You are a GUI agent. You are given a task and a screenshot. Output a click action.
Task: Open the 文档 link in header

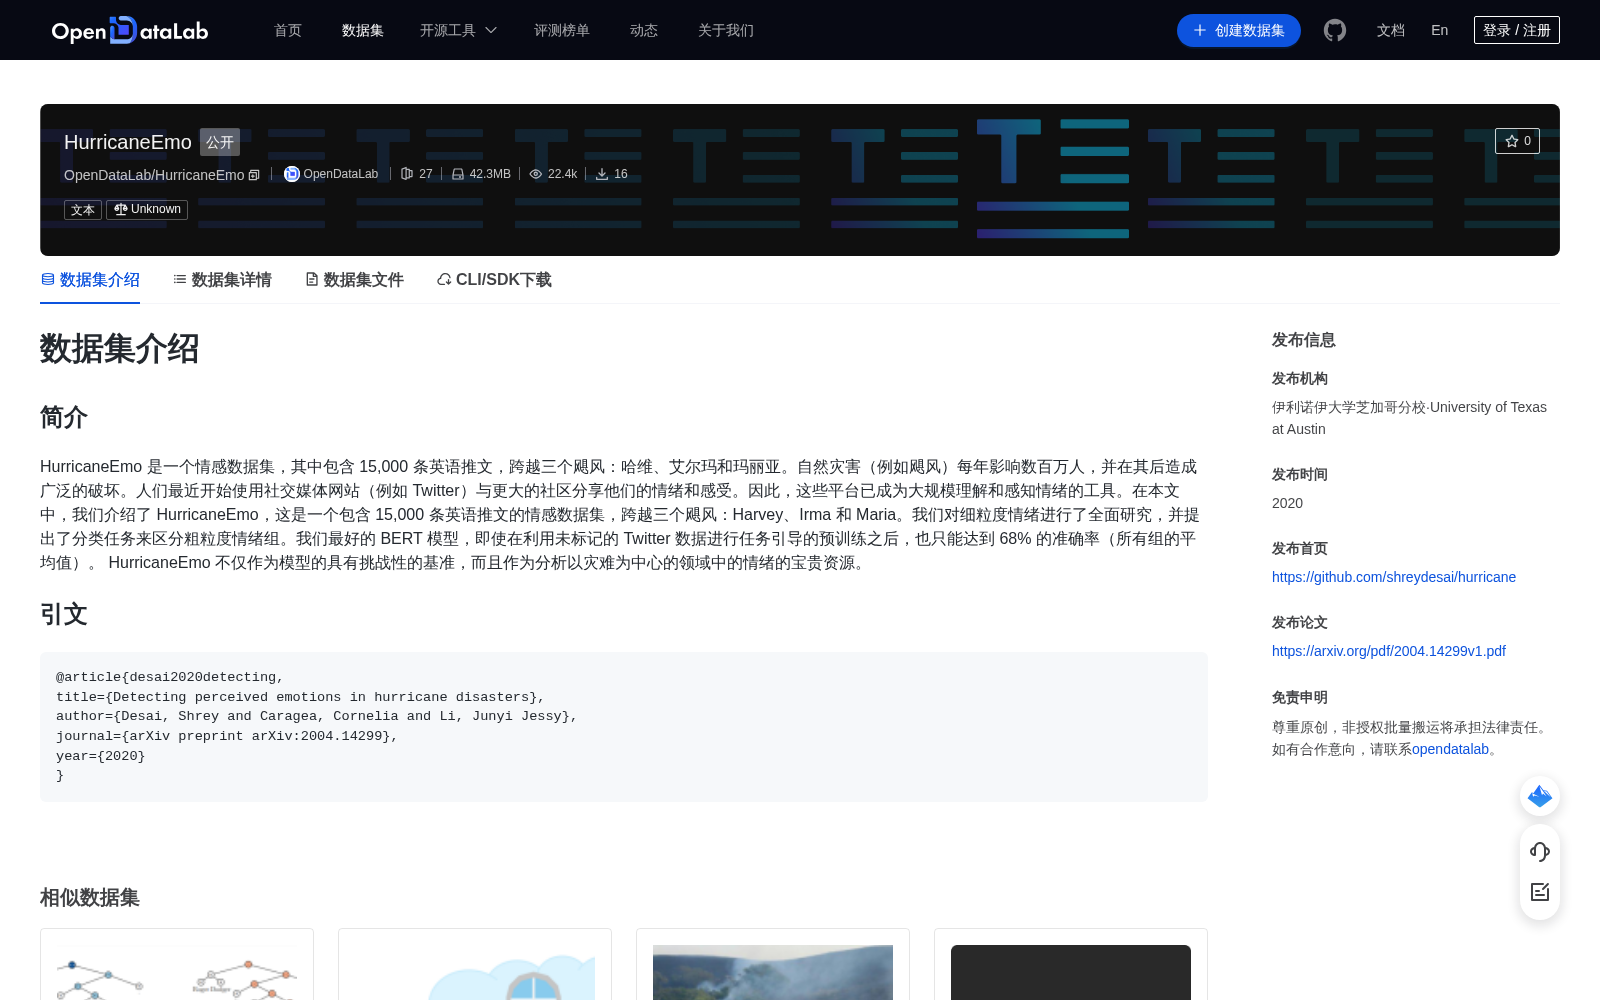coord(1391,30)
